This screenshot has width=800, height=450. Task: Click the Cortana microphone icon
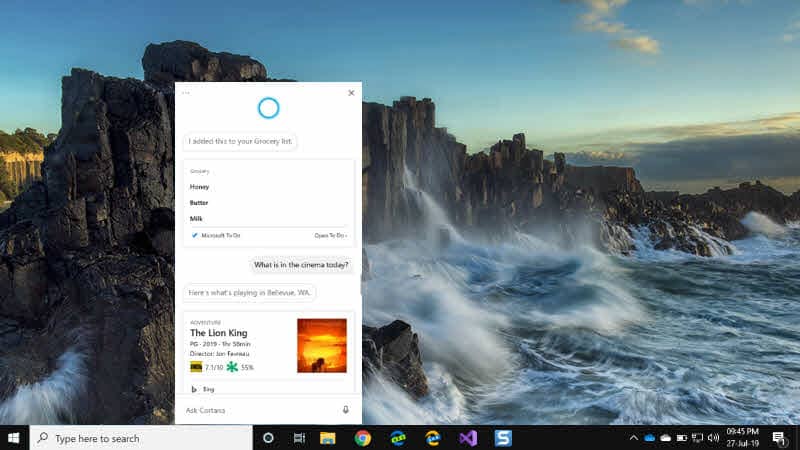pos(345,410)
